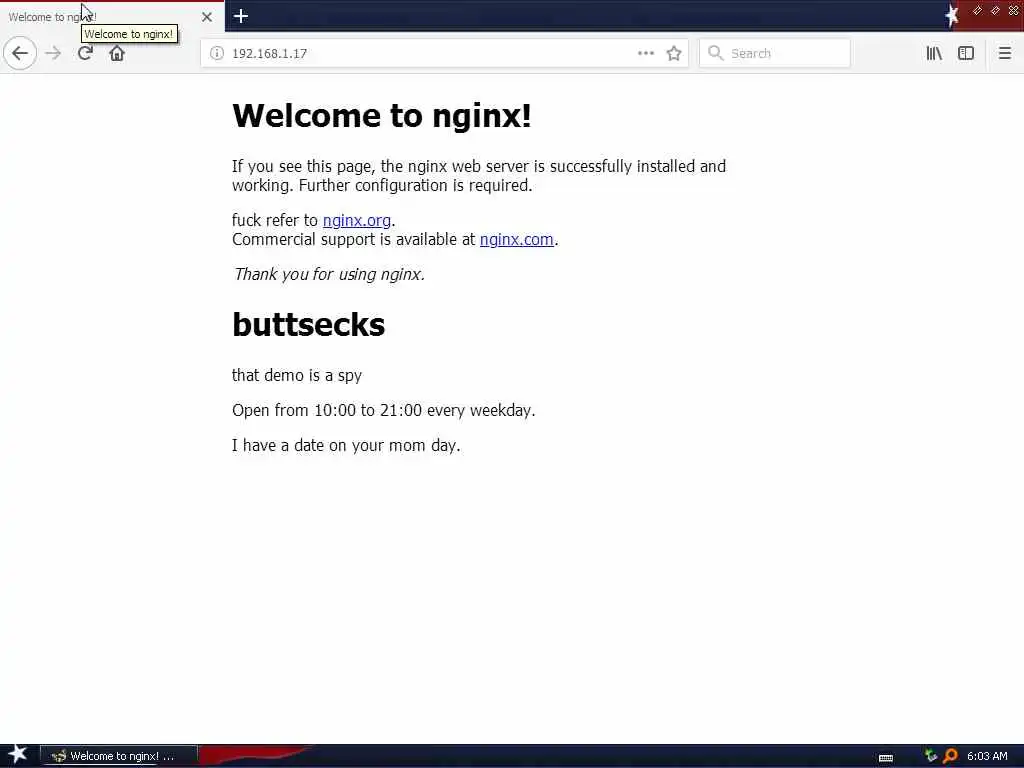Close the Welcome to nginx tab
This screenshot has height=768, width=1024.
tap(206, 17)
